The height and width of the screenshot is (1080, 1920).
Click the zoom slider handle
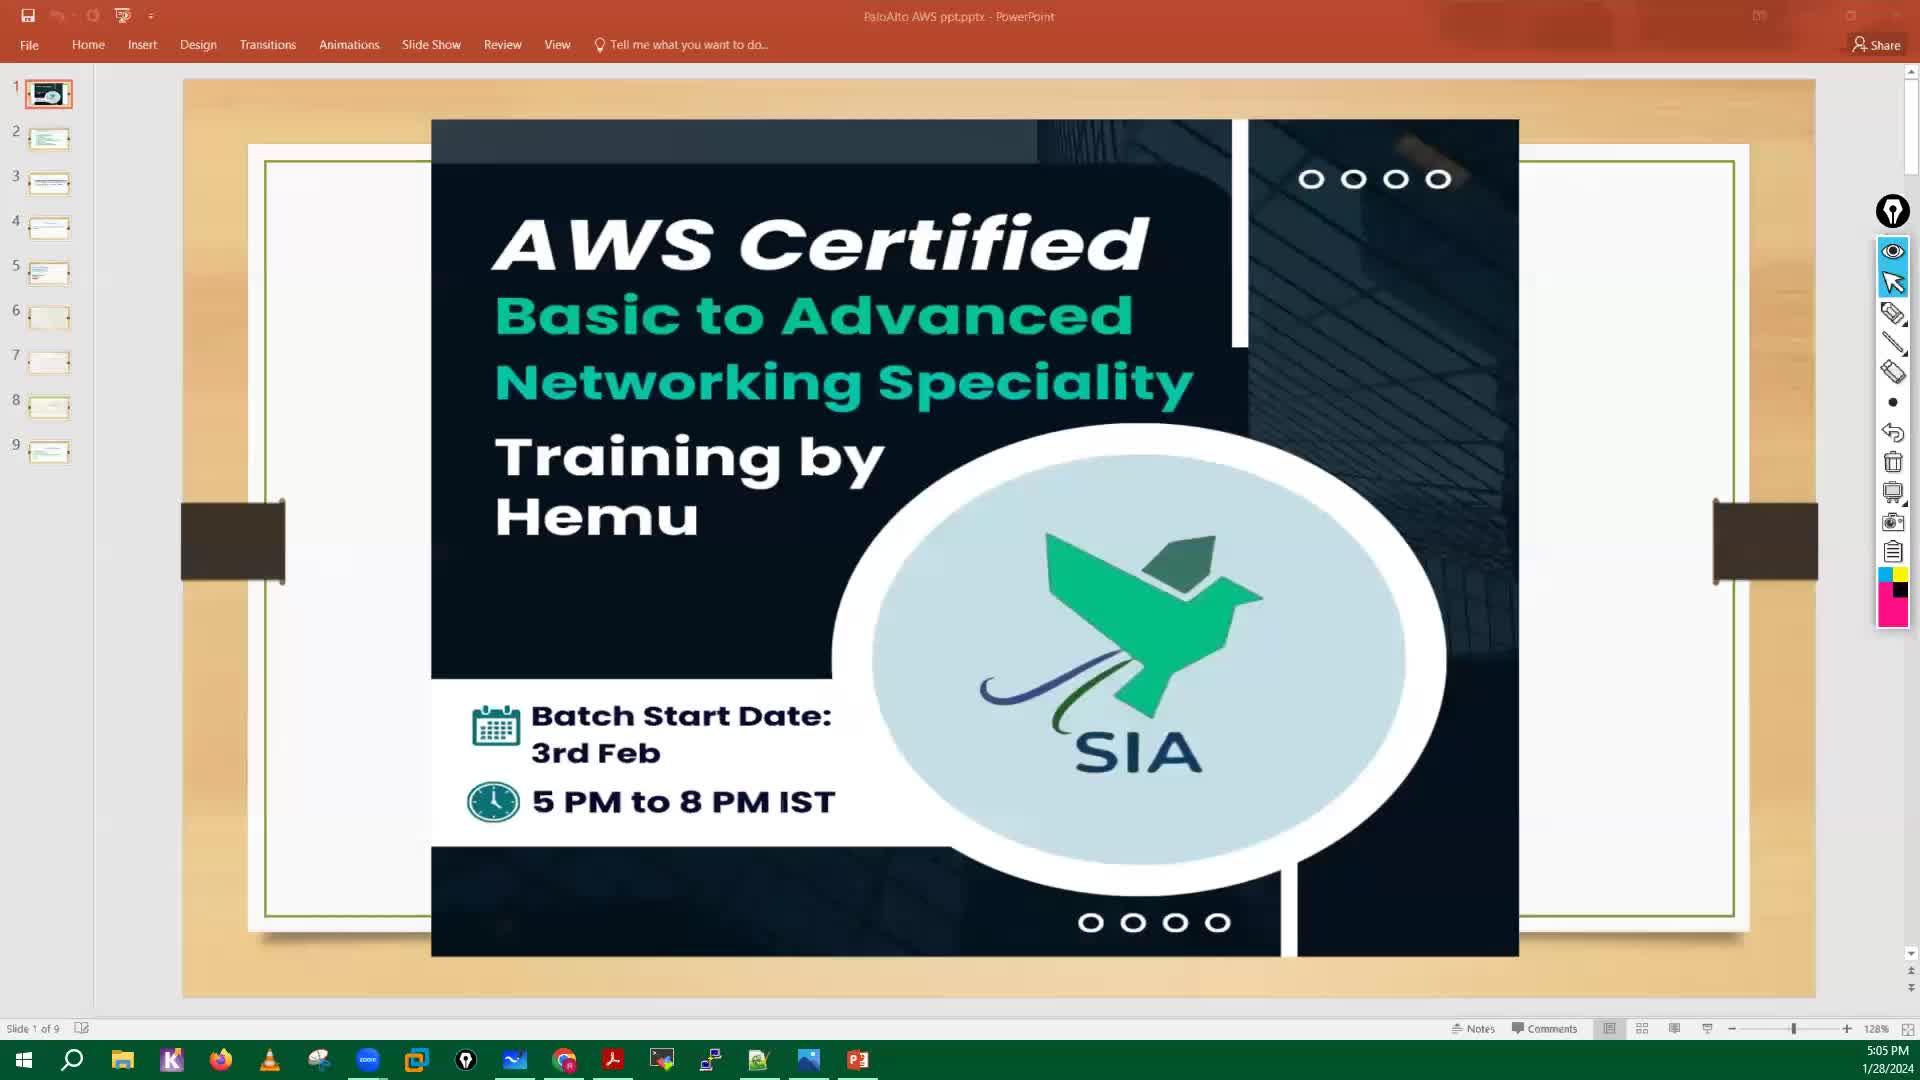pos(1793,1028)
